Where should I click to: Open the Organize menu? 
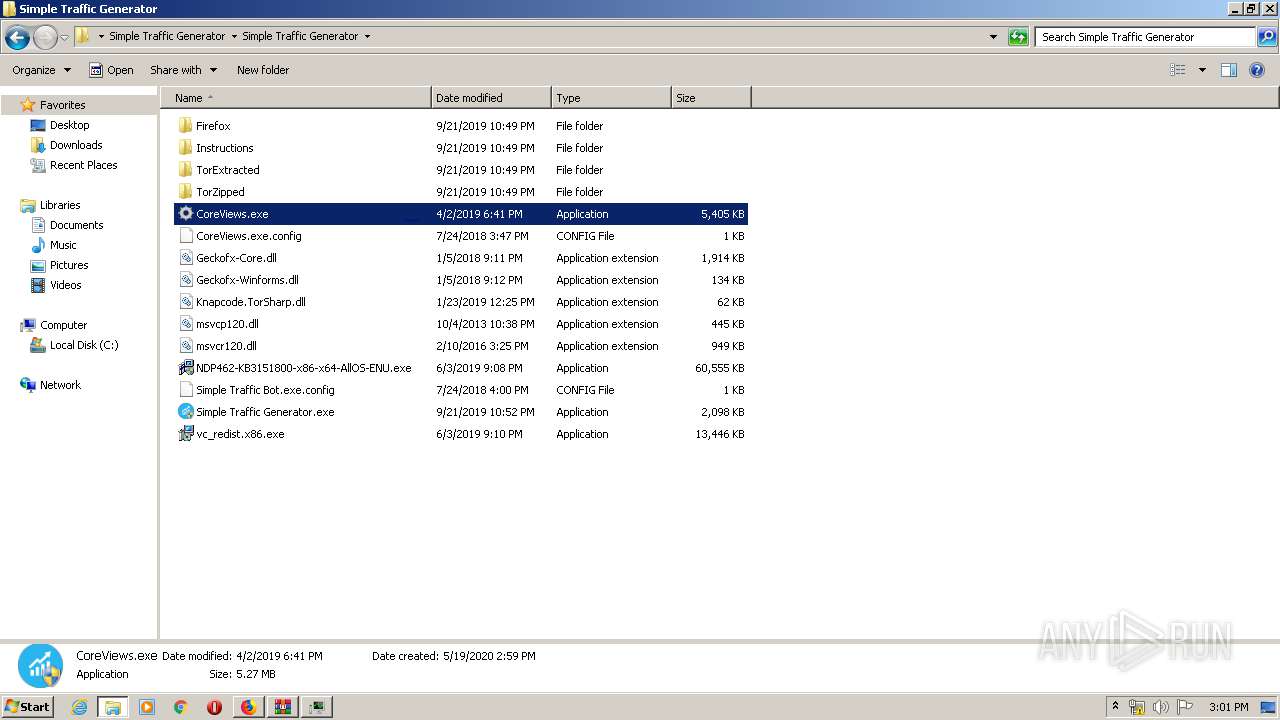tap(41, 70)
